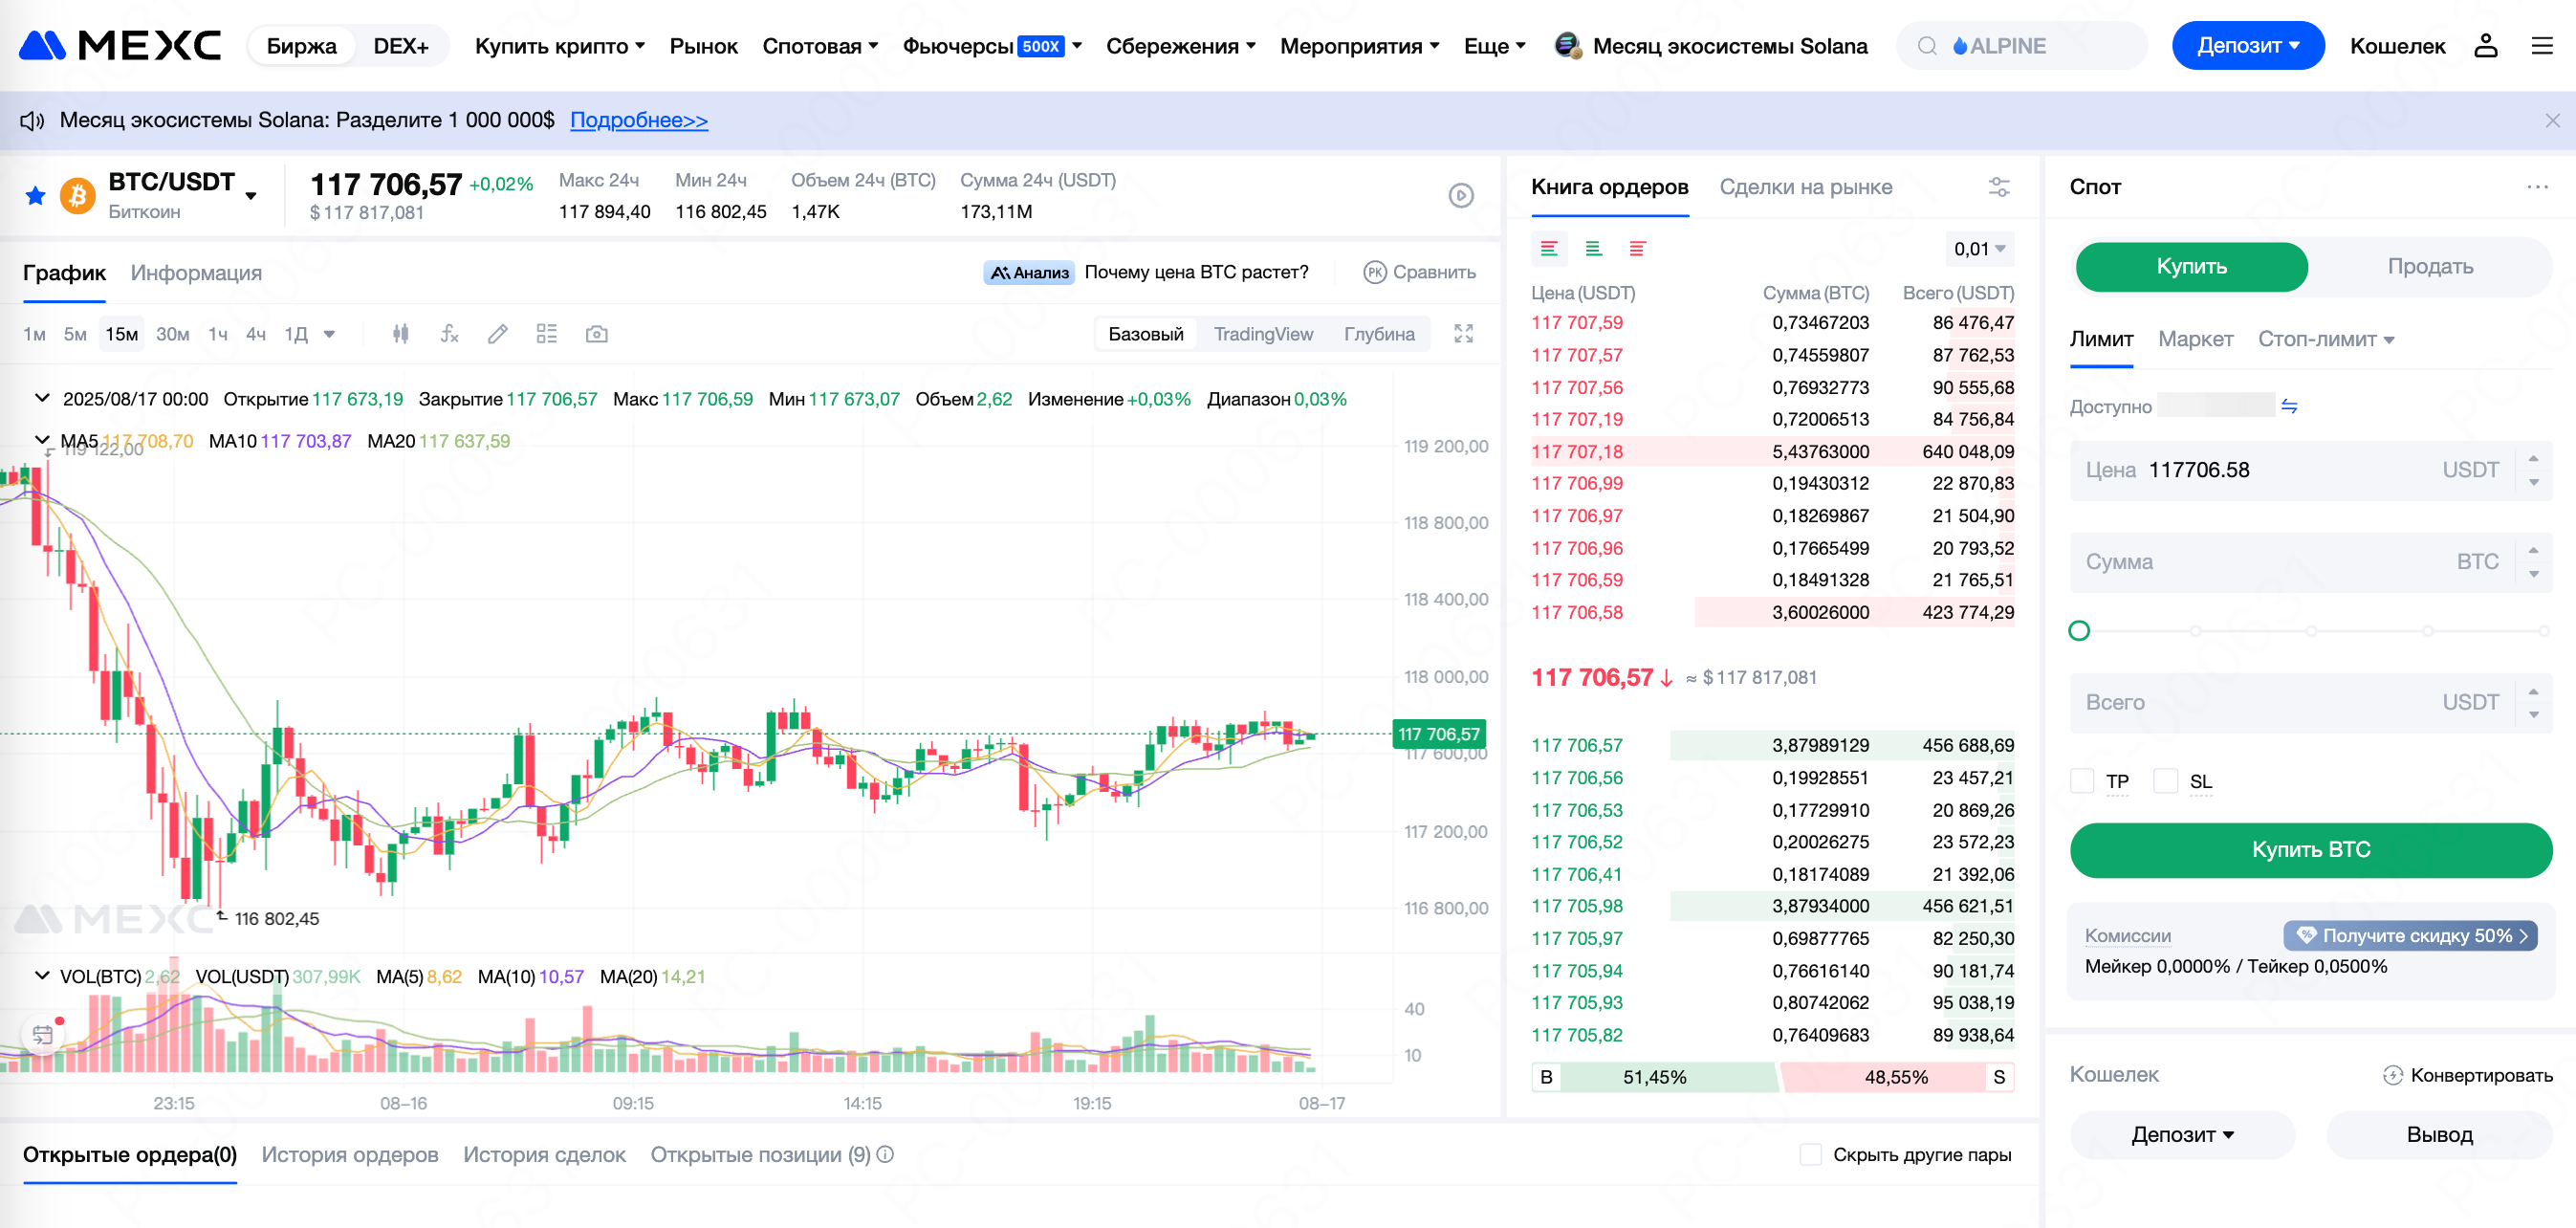The width and height of the screenshot is (2576, 1228).
Task: Open the Order history tab
Action: point(350,1155)
